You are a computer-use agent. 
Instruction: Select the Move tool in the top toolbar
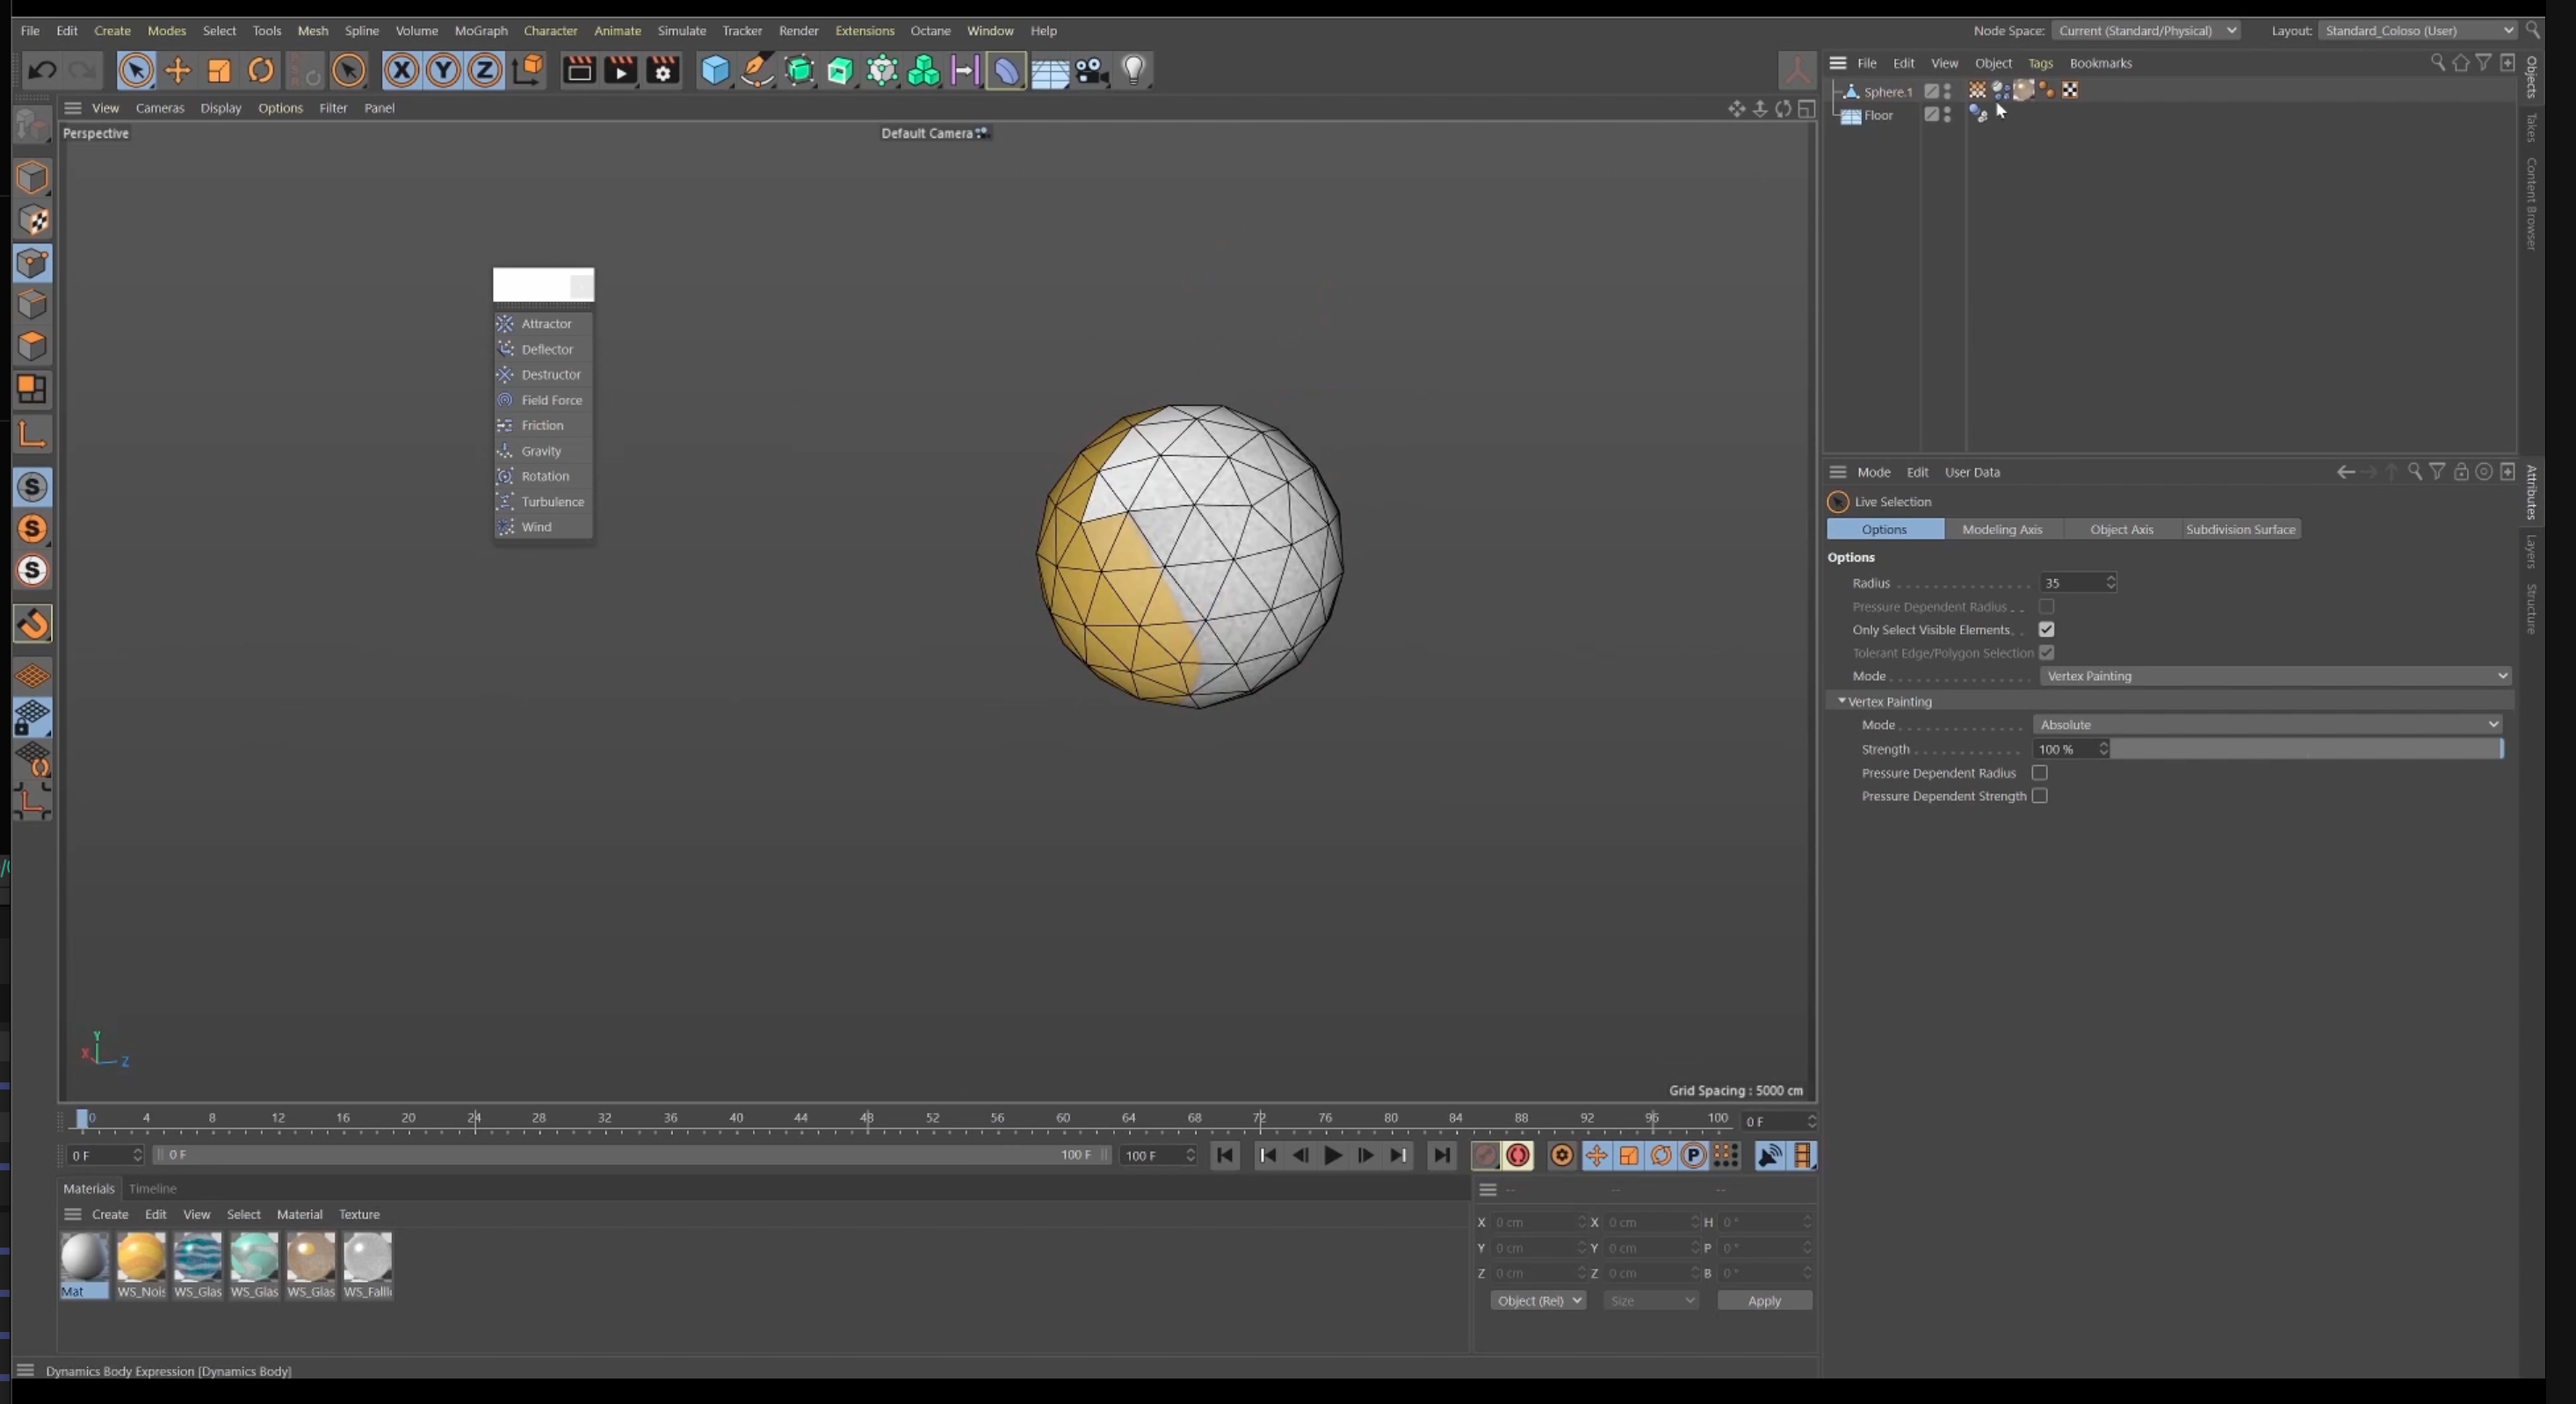tap(178, 70)
